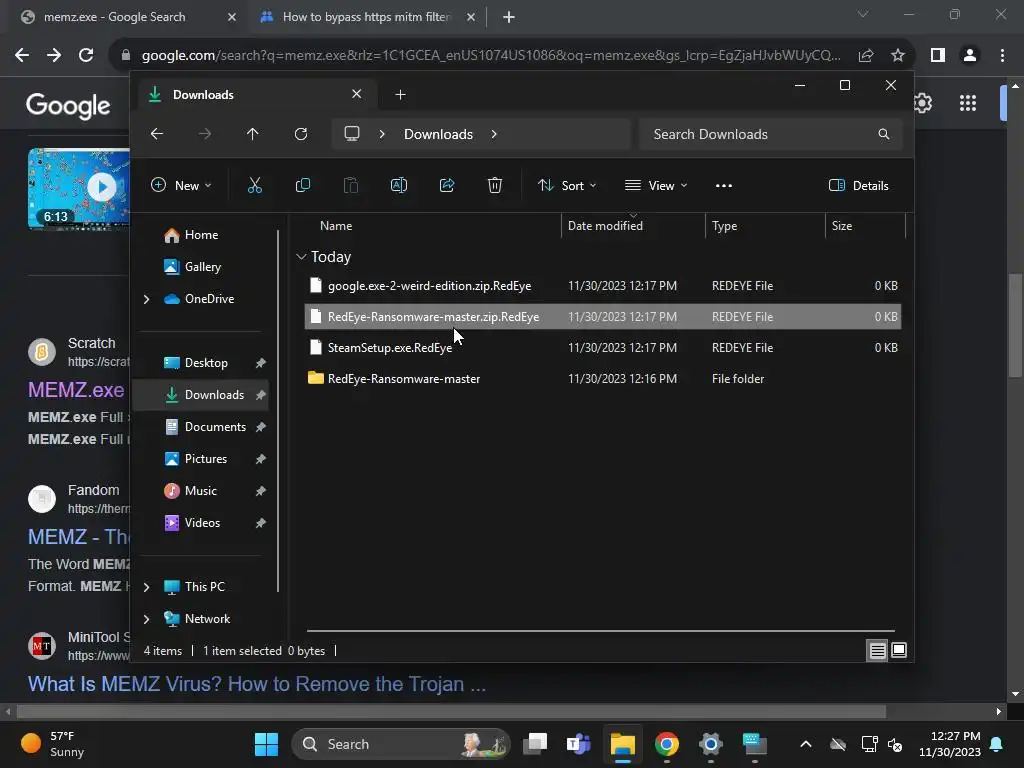Image resolution: width=1024 pixels, height=768 pixels.
Task: Click the Rename icon in Explorer toolbar
Action: [398, 185]
